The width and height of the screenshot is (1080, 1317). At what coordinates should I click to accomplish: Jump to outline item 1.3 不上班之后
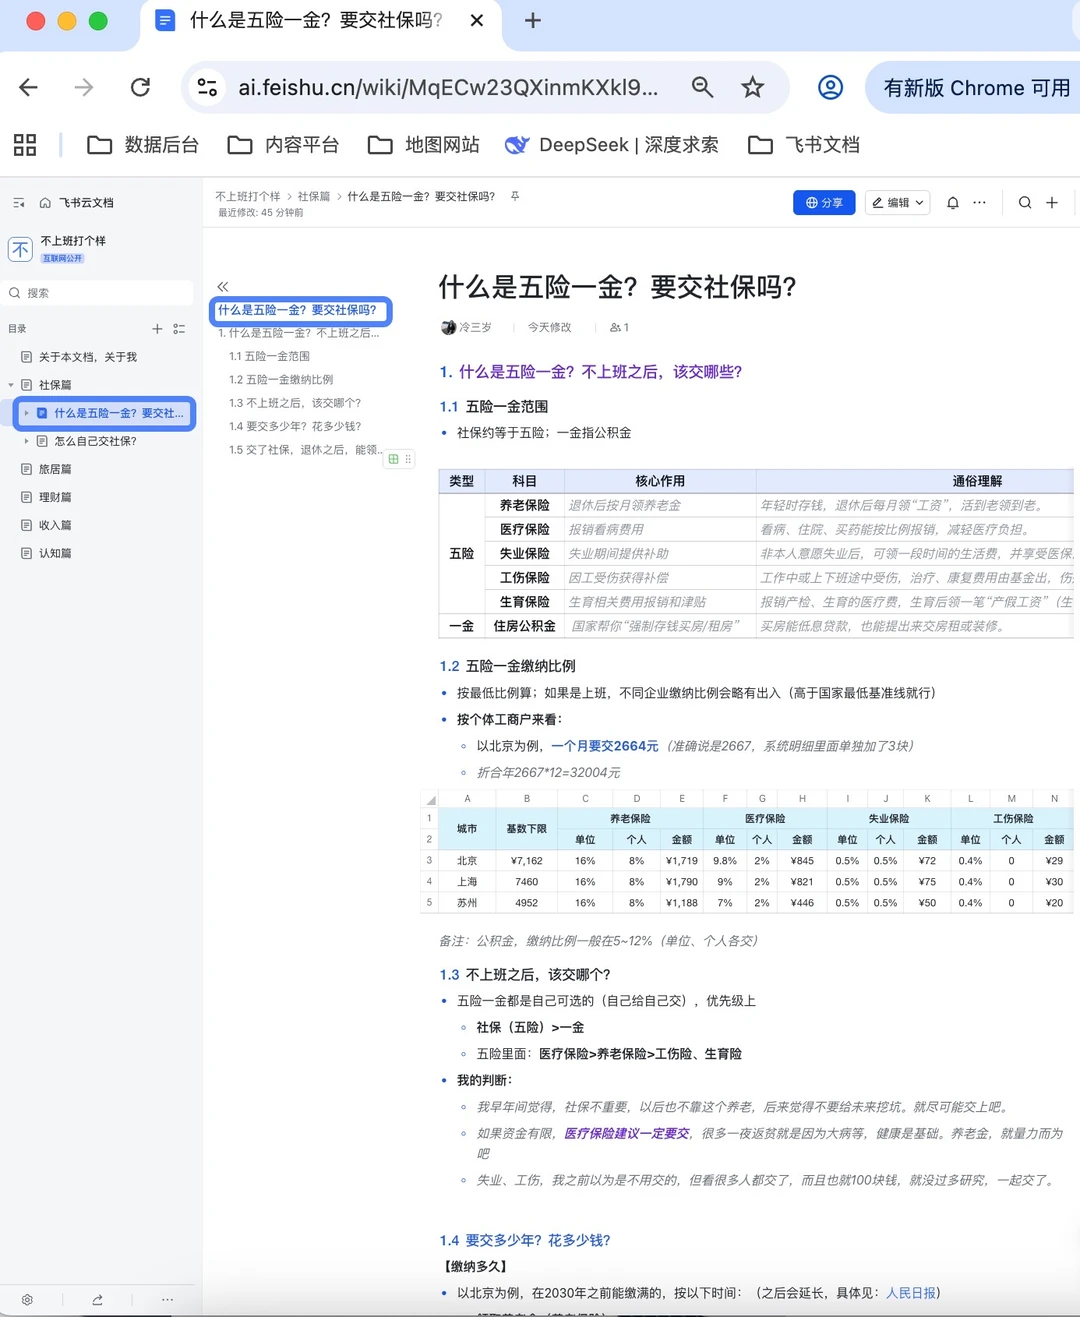coord(295,403)
